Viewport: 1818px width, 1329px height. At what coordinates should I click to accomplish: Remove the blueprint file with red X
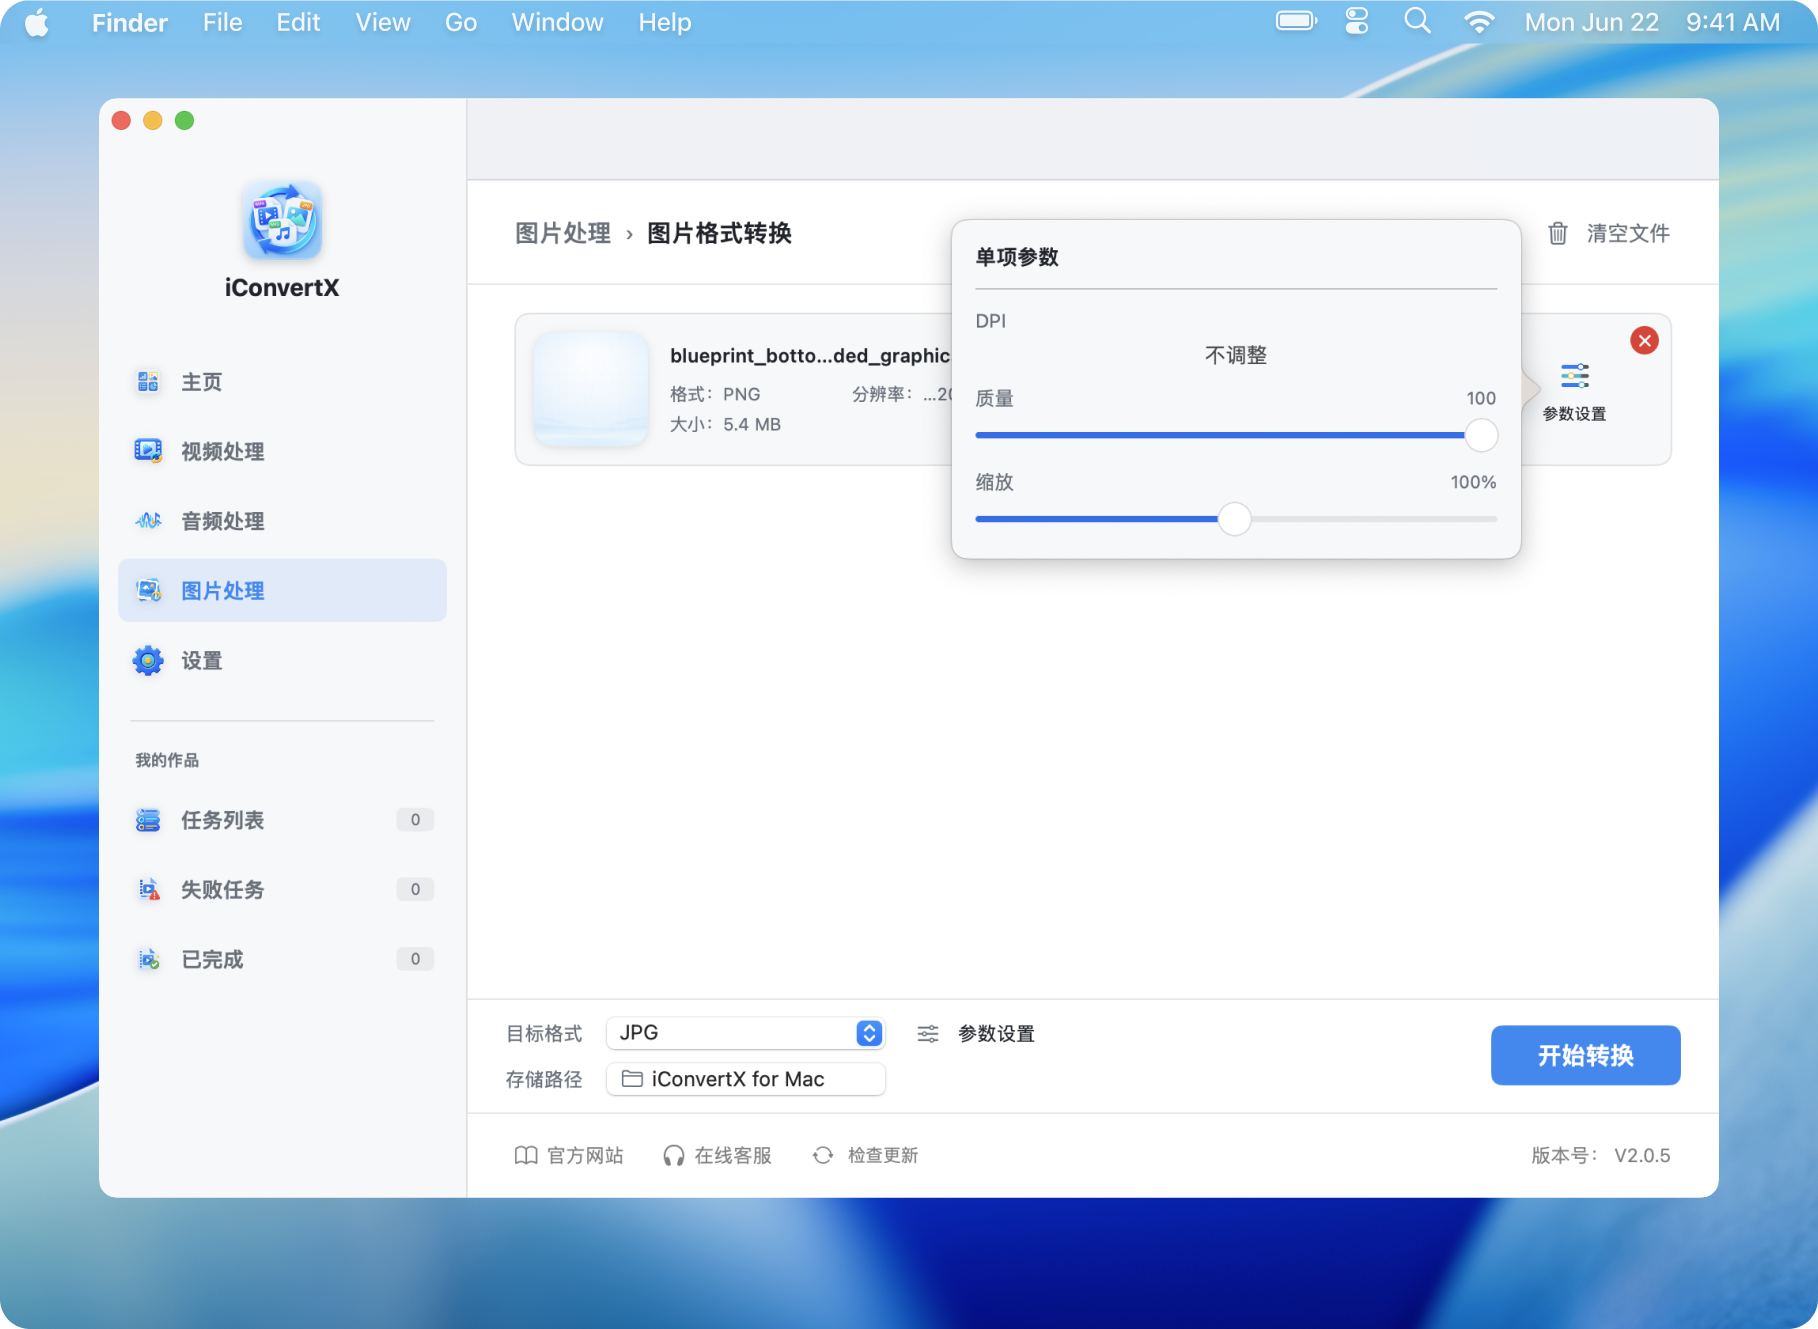1644,341
